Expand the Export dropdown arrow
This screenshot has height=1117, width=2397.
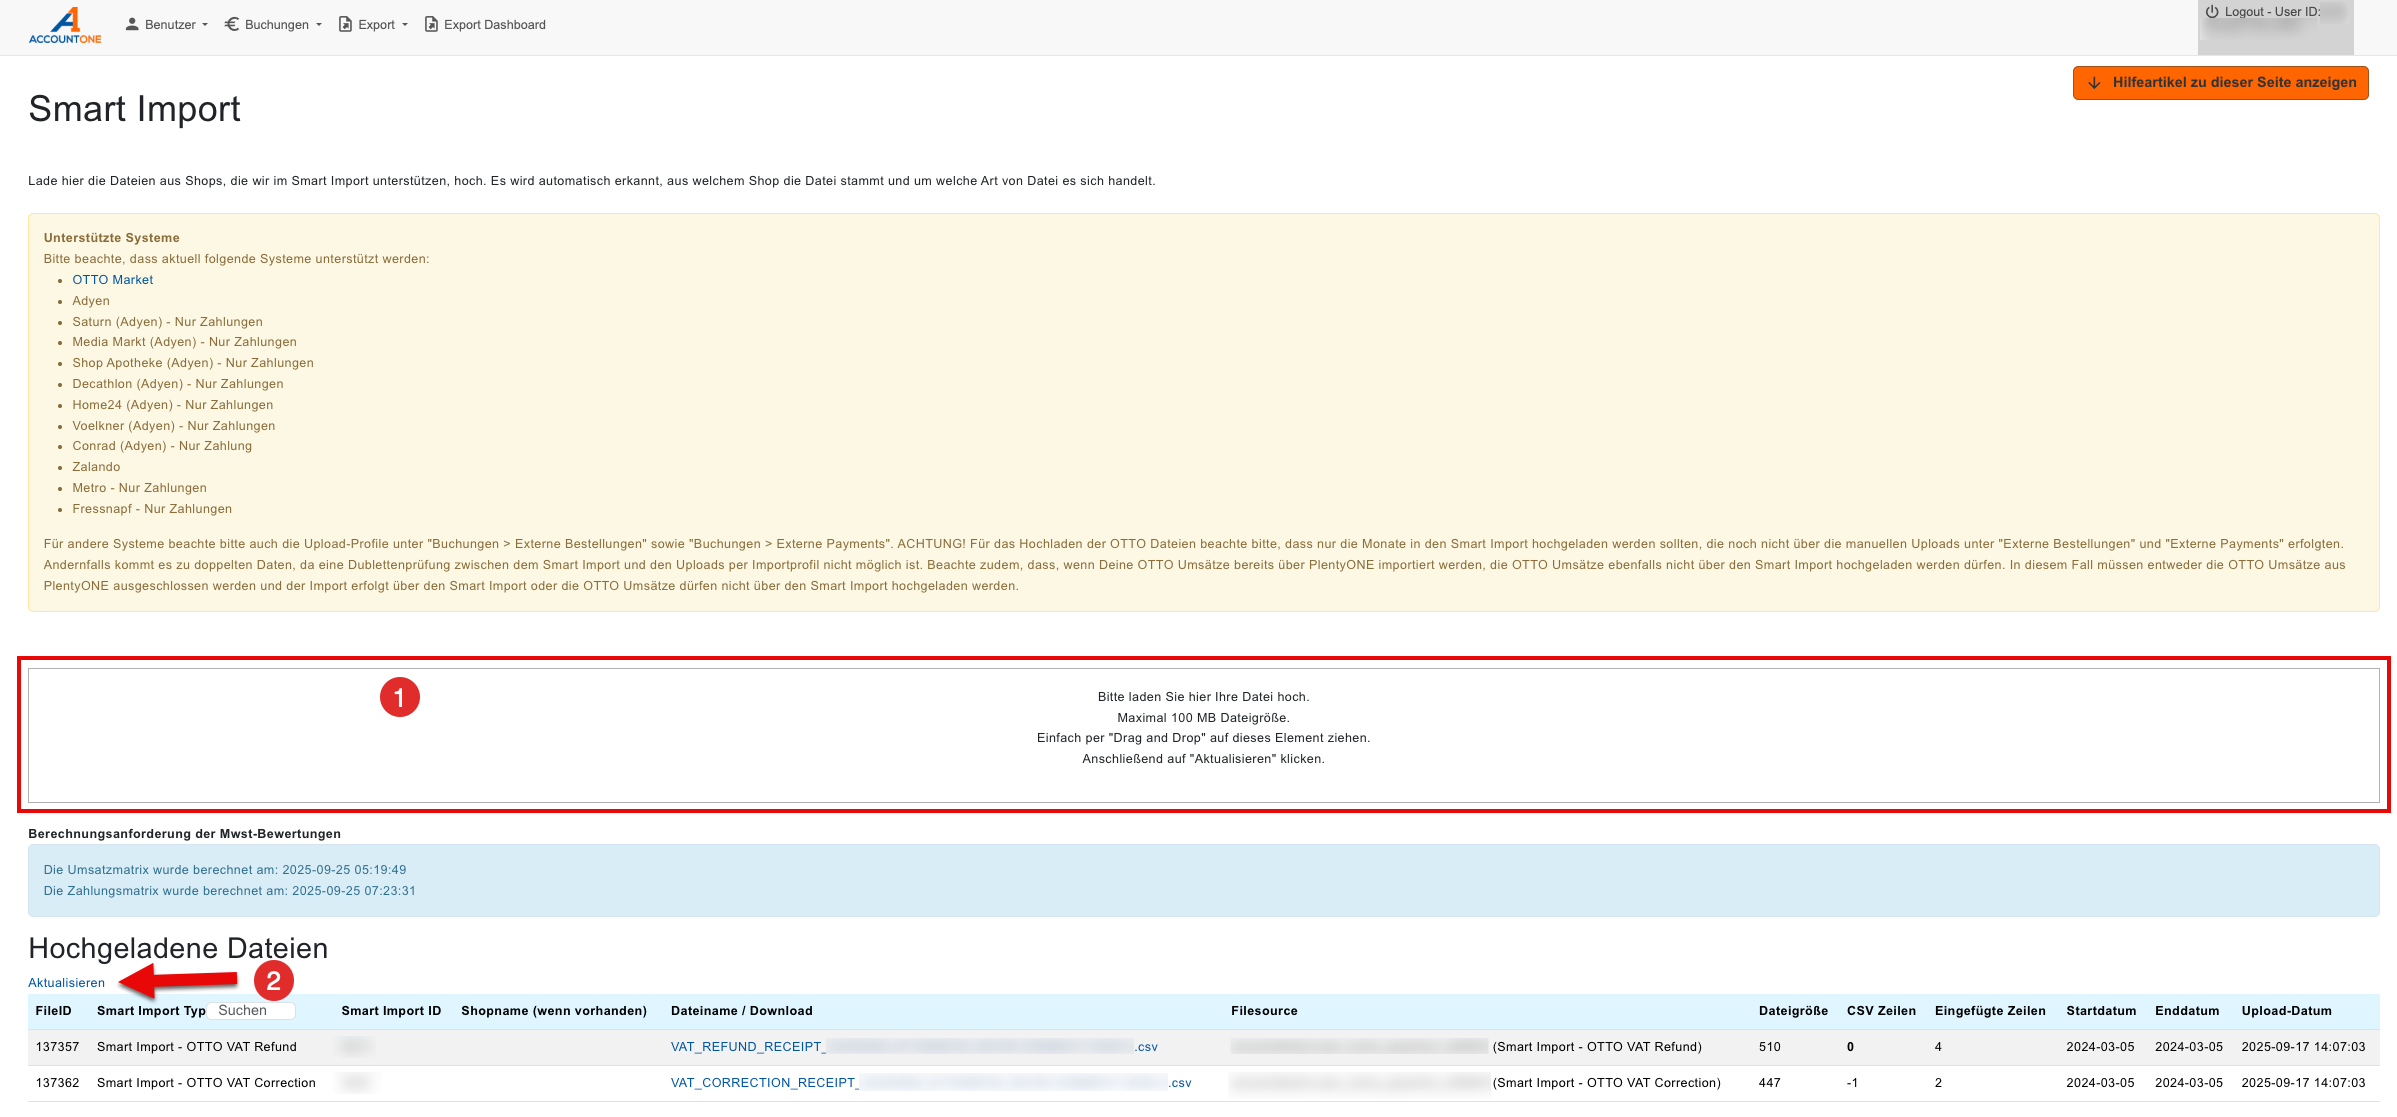pos(405,25)
